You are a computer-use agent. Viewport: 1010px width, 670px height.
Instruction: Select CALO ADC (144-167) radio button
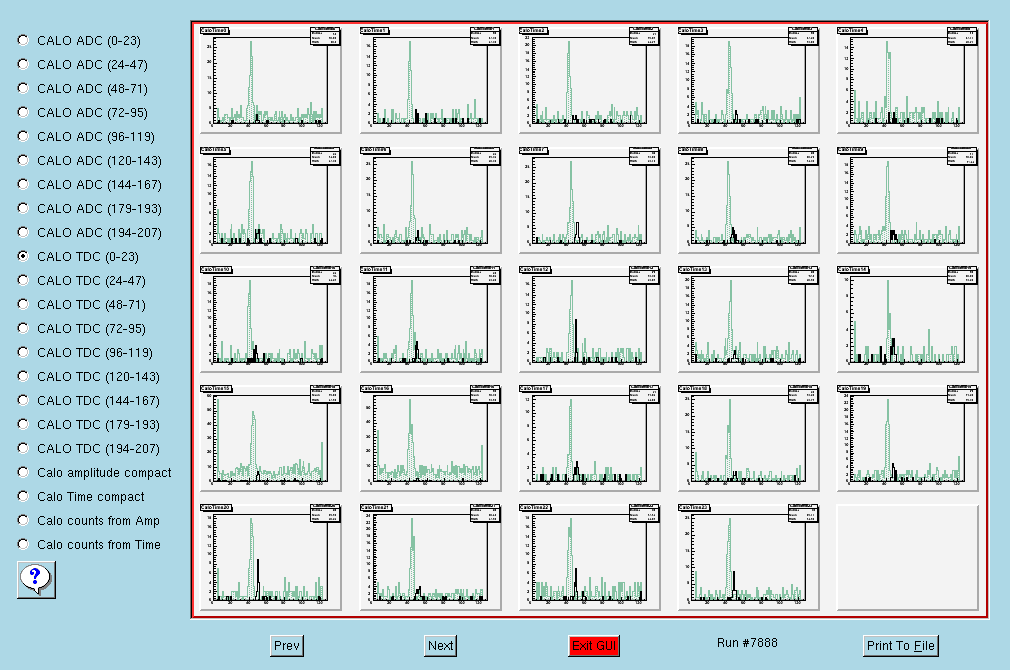tap(23, 184)
